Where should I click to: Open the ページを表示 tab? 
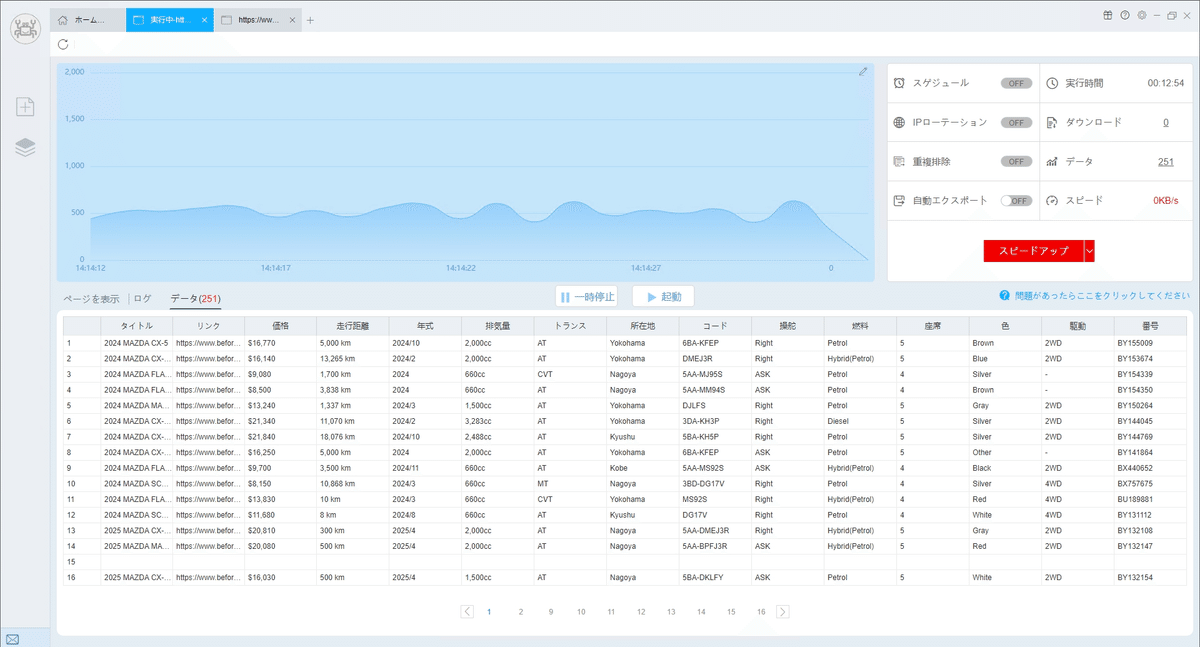pyautogui.click(x=91, y=298)
